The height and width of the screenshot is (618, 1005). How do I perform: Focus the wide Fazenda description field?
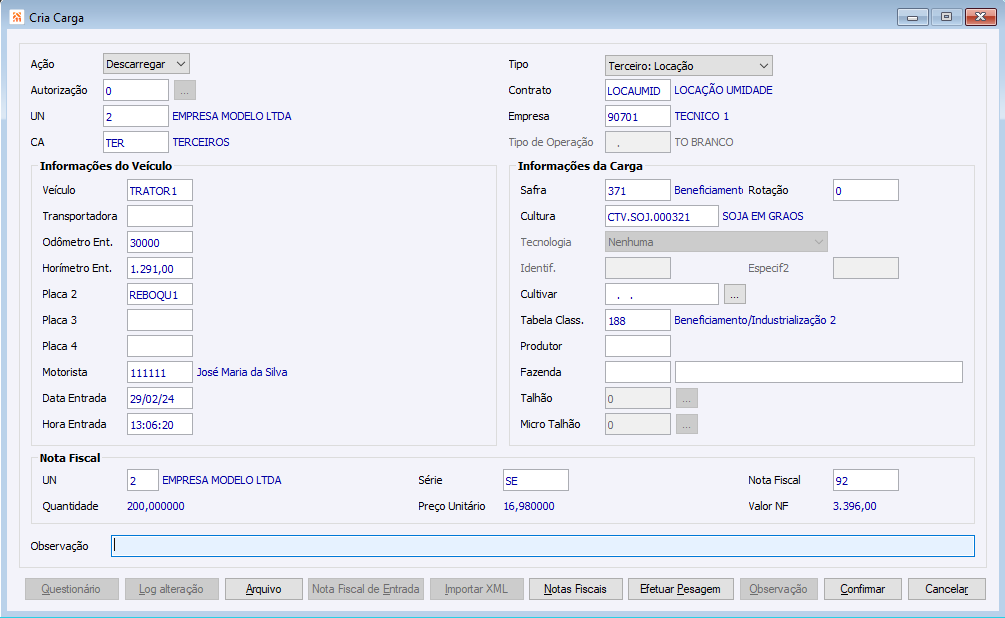pos(818,372)
